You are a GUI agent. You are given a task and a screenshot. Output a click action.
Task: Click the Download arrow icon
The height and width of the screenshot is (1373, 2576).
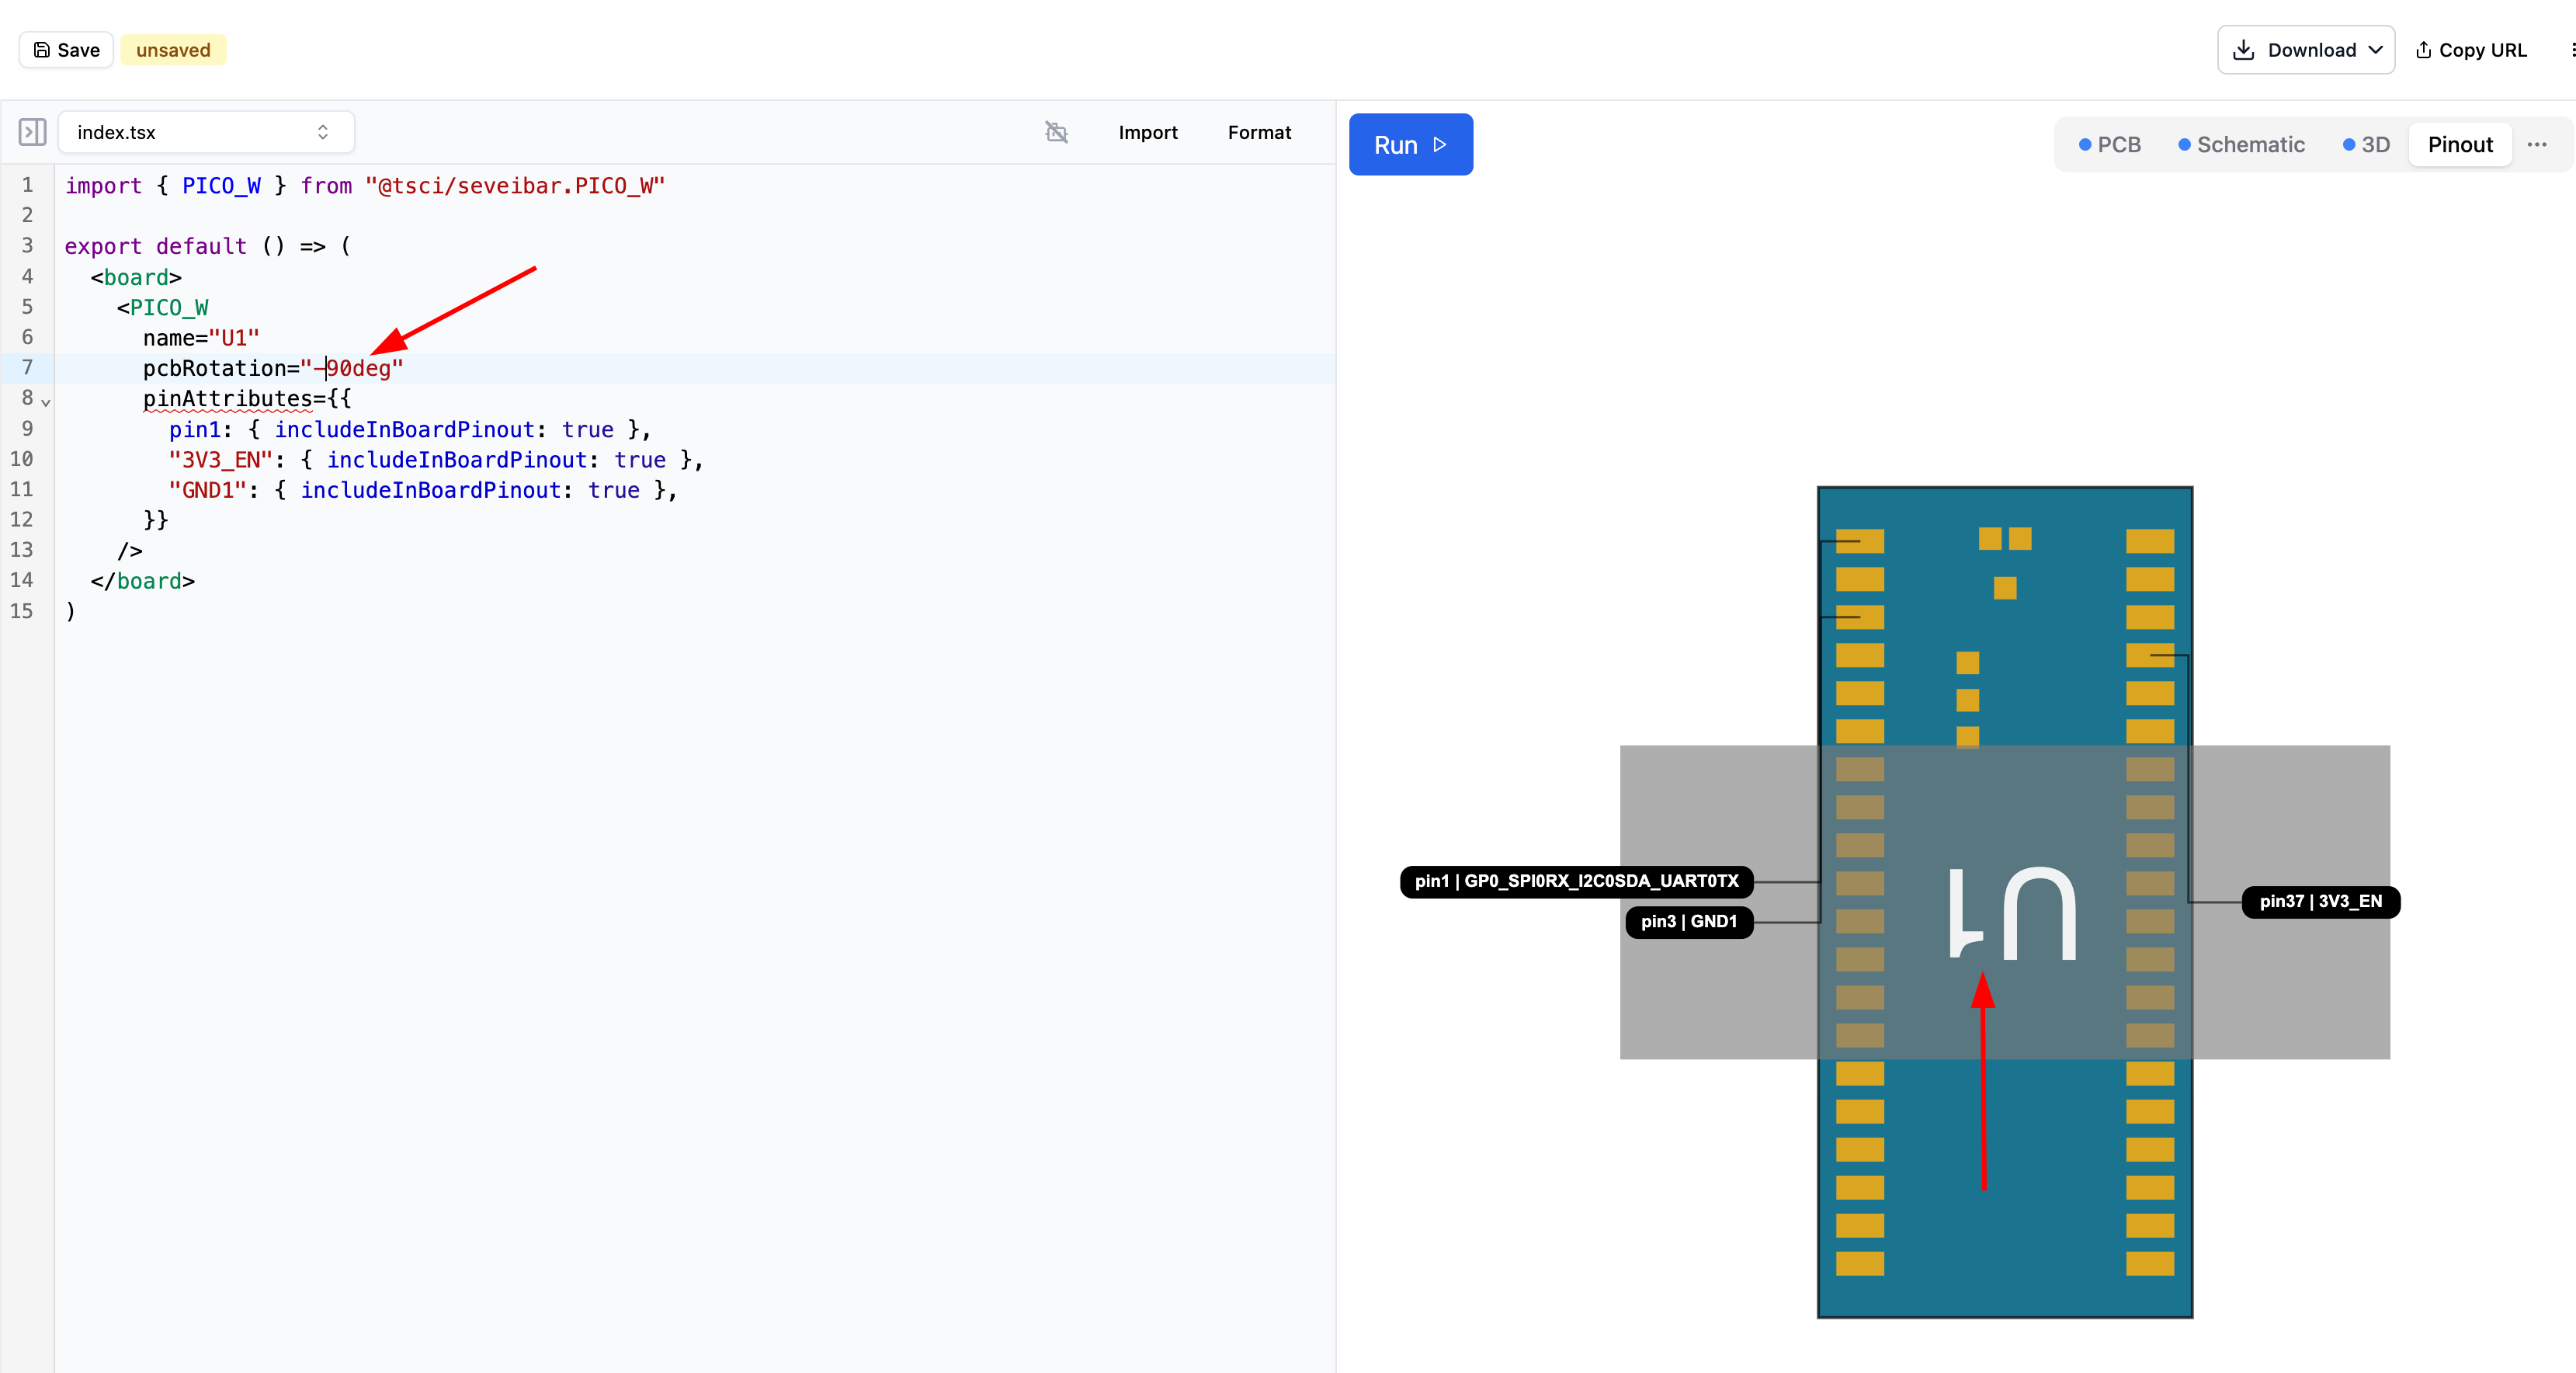click(2243, 50)
